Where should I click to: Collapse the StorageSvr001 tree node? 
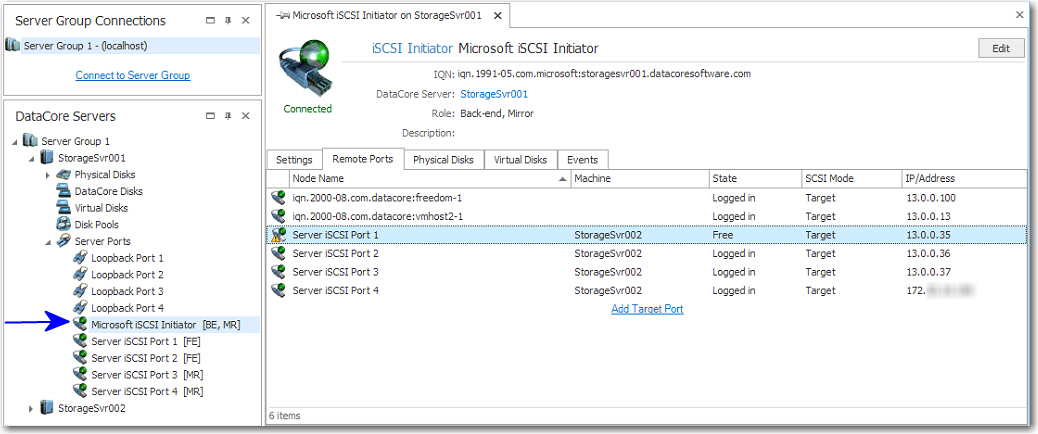tap(32, 159)
